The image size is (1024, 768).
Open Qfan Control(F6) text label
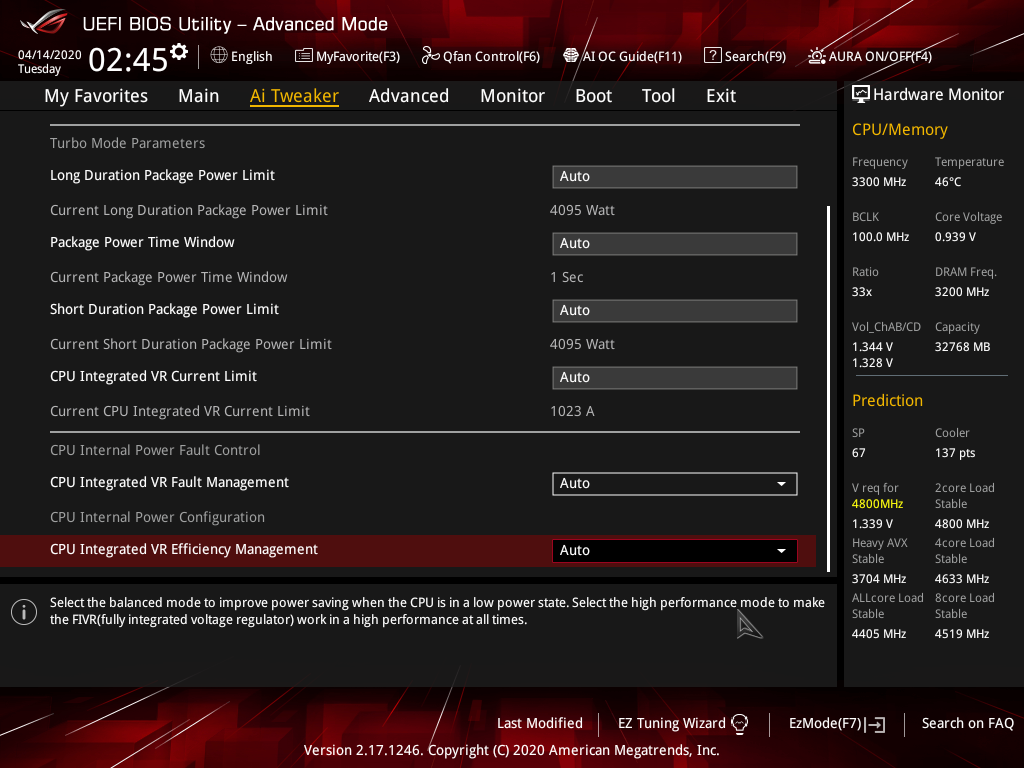491,56
